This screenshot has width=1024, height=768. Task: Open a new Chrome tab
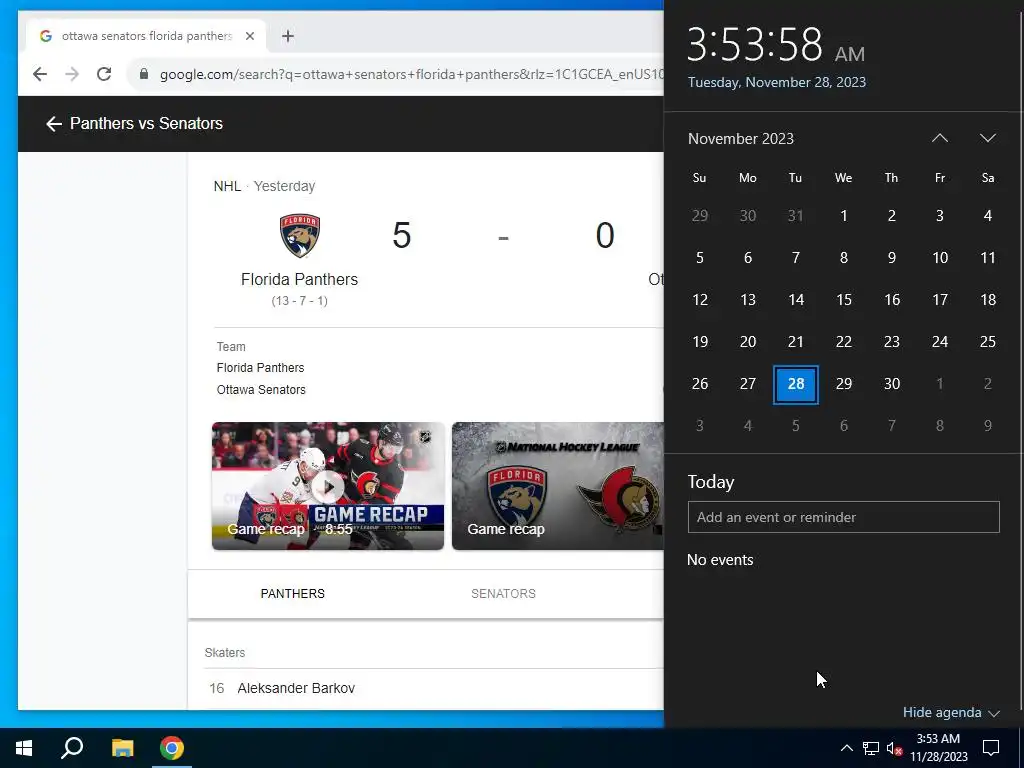[x=288, y=36]
